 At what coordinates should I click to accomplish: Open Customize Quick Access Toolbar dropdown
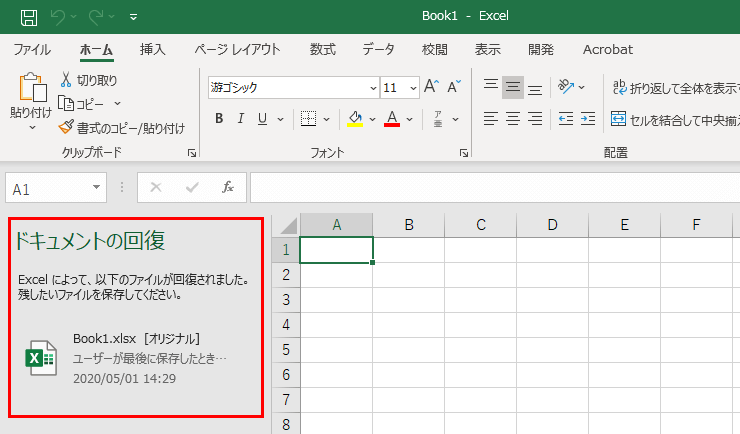point(134,17)
